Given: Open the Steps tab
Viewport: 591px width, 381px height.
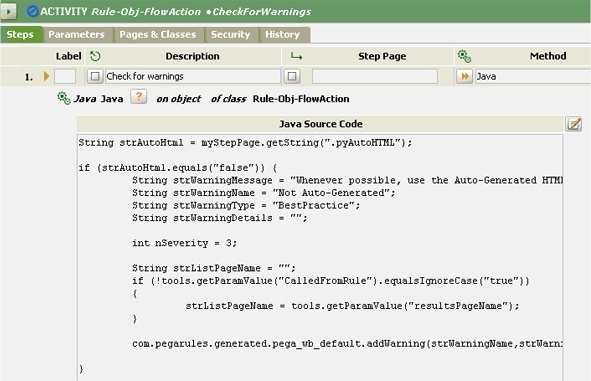Looking at the screenshot, I should point(20,35).
